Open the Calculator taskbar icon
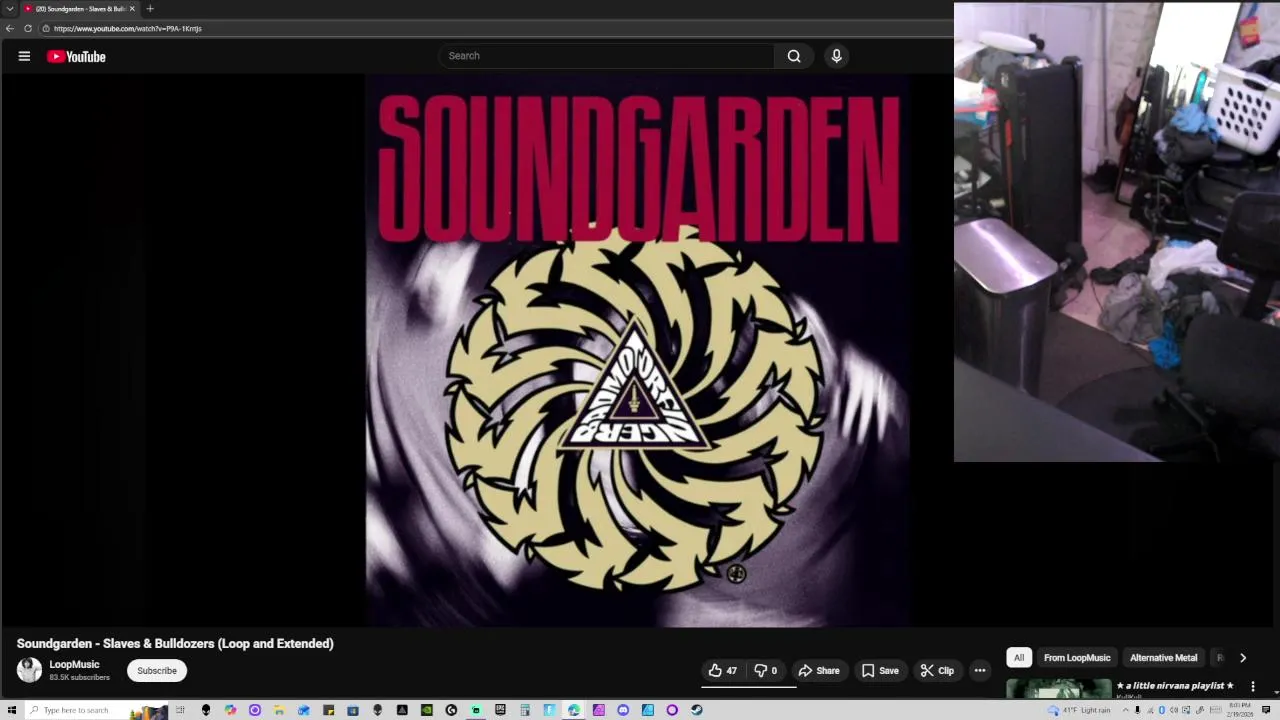The height and width of the screenshot is (720, 1280). (x=525, y=710)
